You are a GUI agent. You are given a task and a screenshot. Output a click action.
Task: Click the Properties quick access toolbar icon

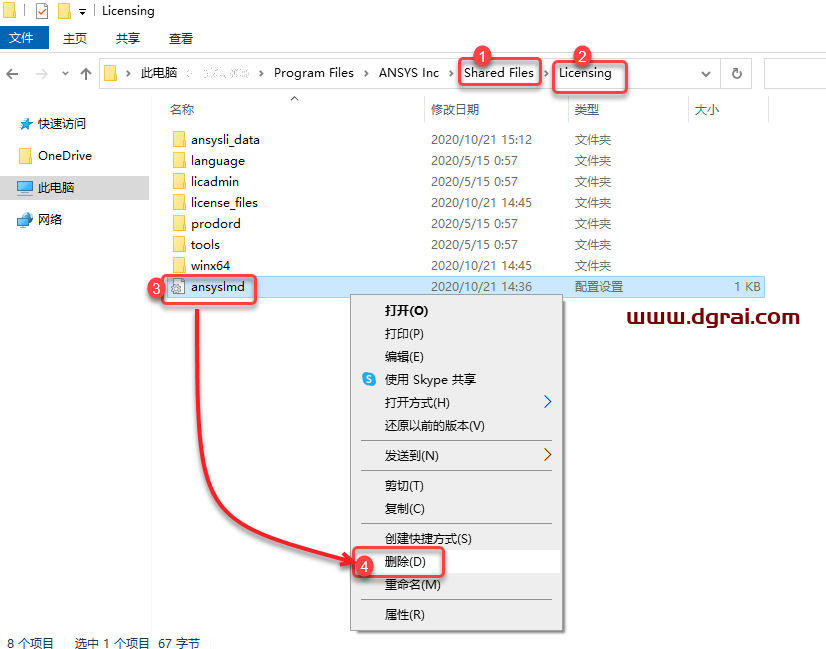[42, 11]
